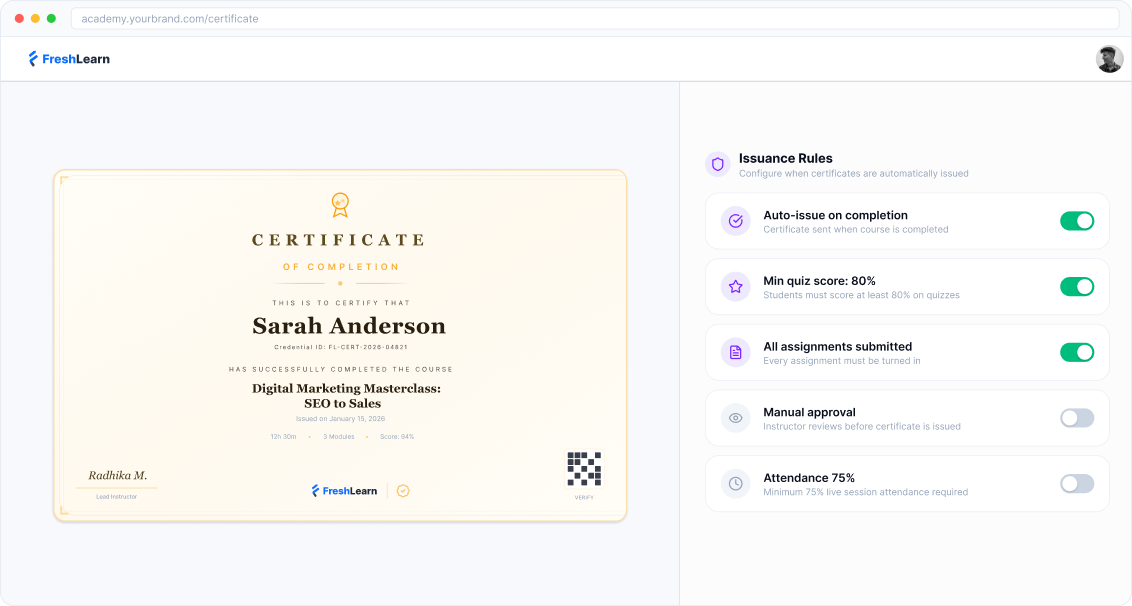
Task: Click the eye icon for Manual approval
Action: coord(736,418)
